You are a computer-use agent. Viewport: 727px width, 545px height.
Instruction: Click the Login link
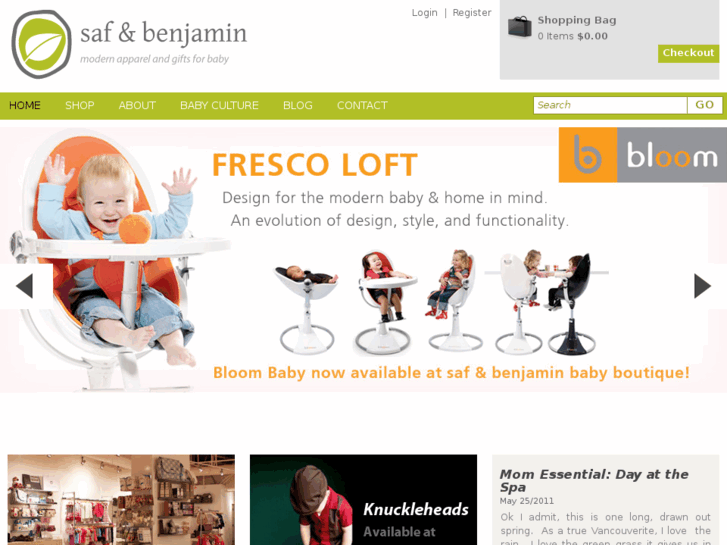coord(425,13)
